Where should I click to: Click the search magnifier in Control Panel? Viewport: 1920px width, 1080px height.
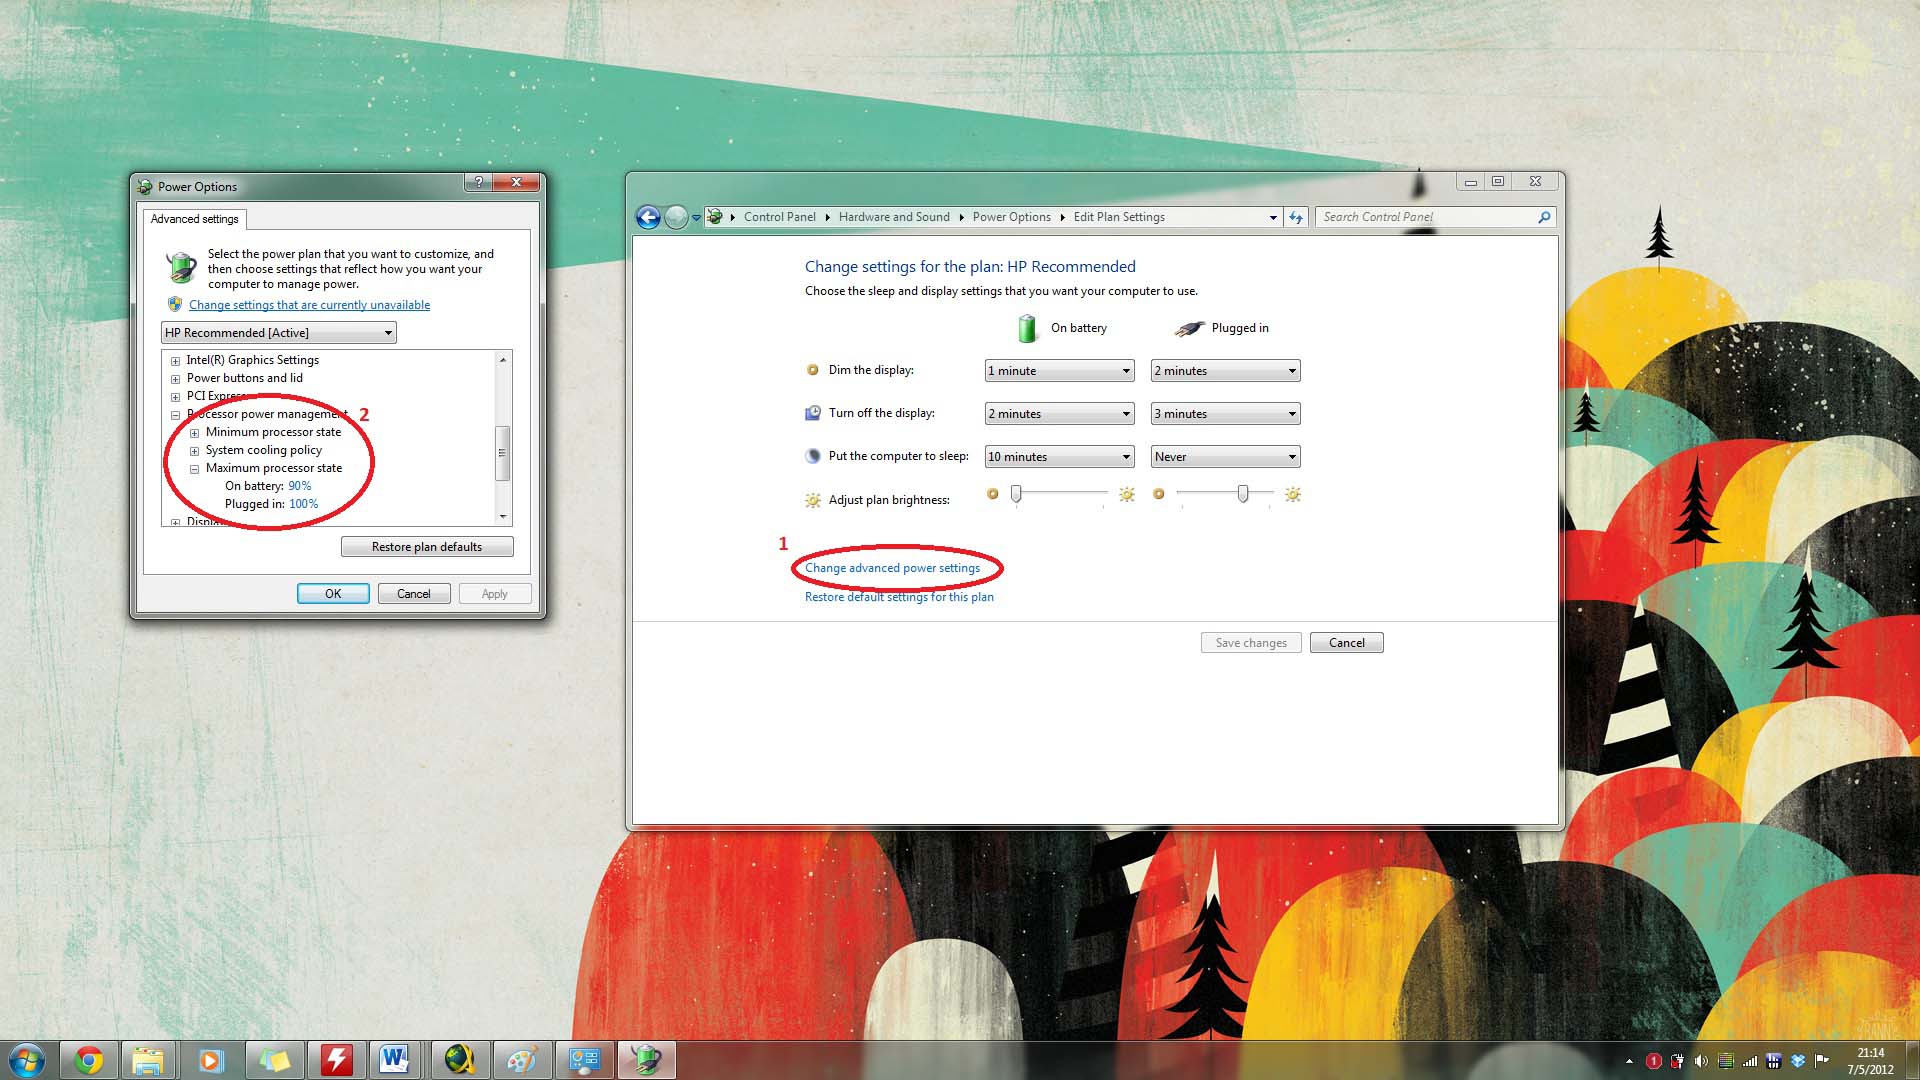(1544, 217)
